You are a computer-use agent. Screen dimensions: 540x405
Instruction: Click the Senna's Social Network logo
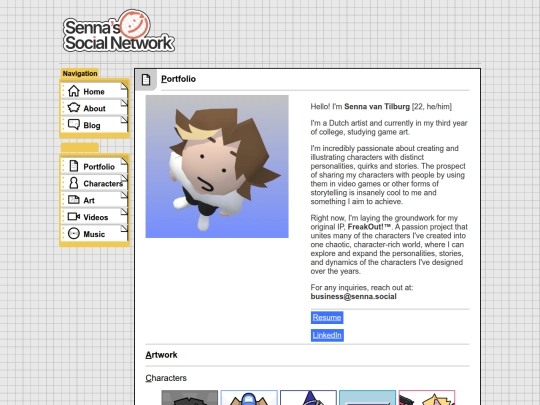click(x=119, y=31)
